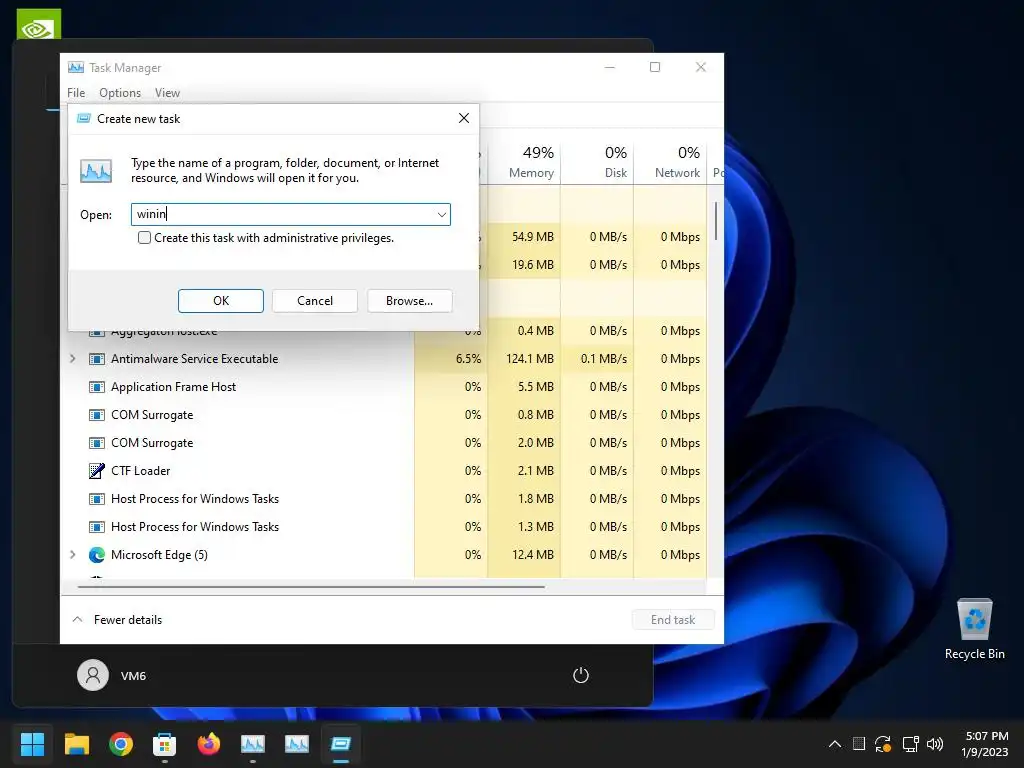Screen dimensions: 1024x768
Task: Open Microsoft Store from the taskbar
Action: [x=165, y=744]
